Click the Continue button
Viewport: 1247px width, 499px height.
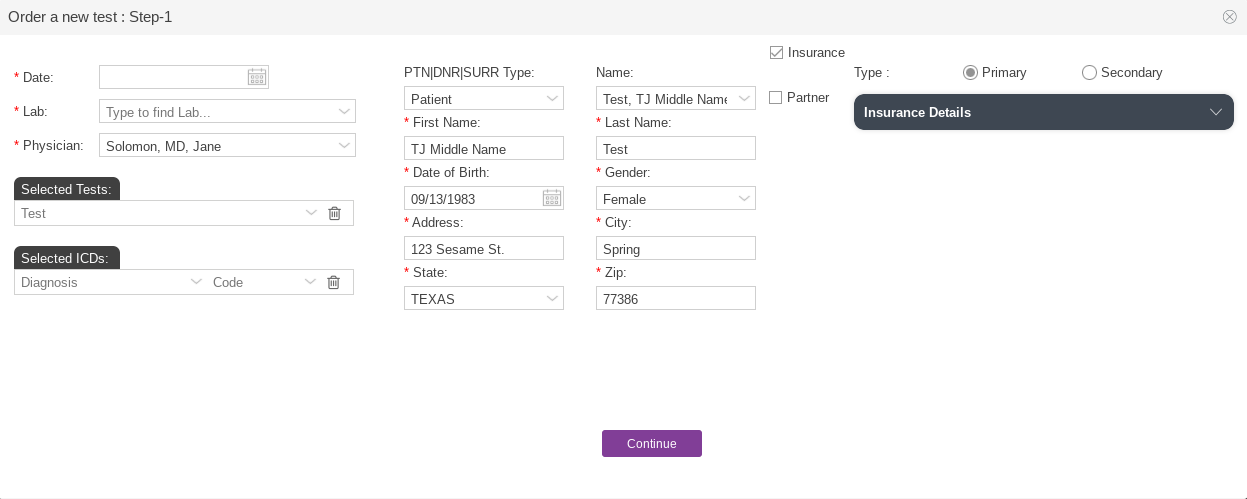coord(651,443)
